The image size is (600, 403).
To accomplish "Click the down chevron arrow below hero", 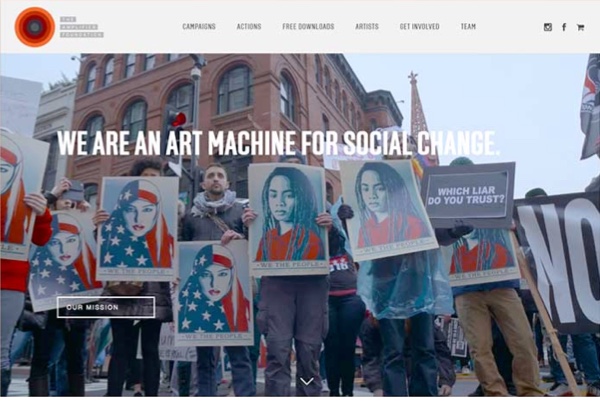I will tap(307, 381).
